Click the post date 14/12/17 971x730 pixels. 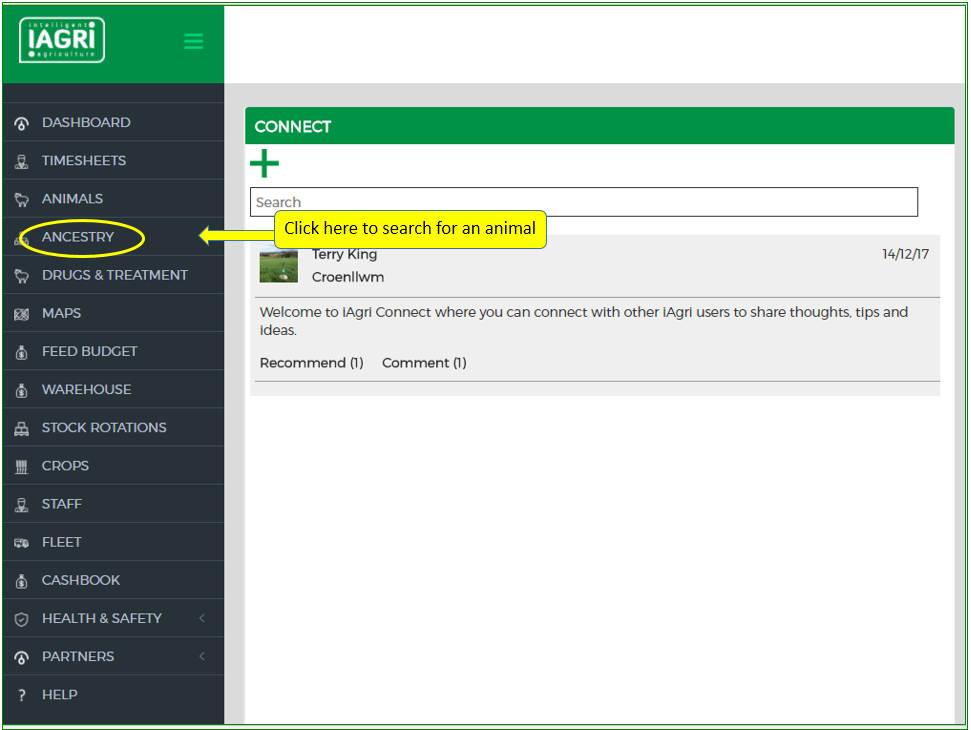point(905,254)
